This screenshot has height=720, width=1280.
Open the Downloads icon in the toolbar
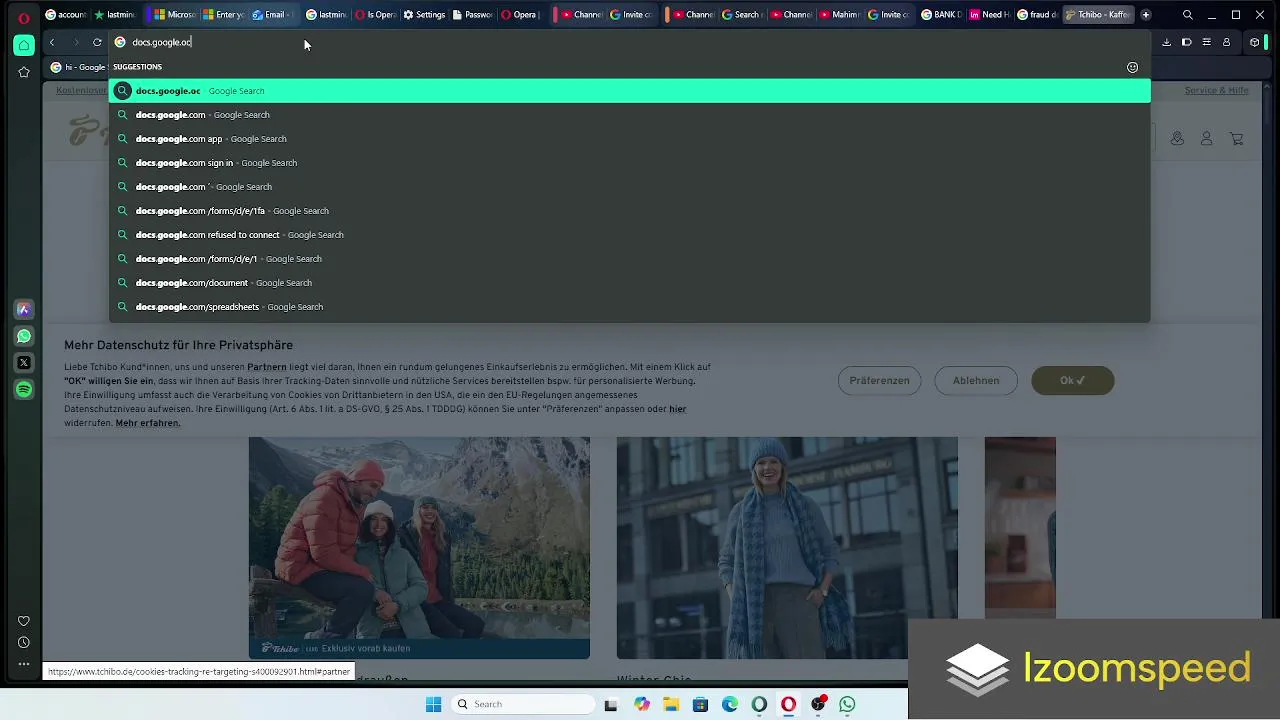coord(1166,42)
